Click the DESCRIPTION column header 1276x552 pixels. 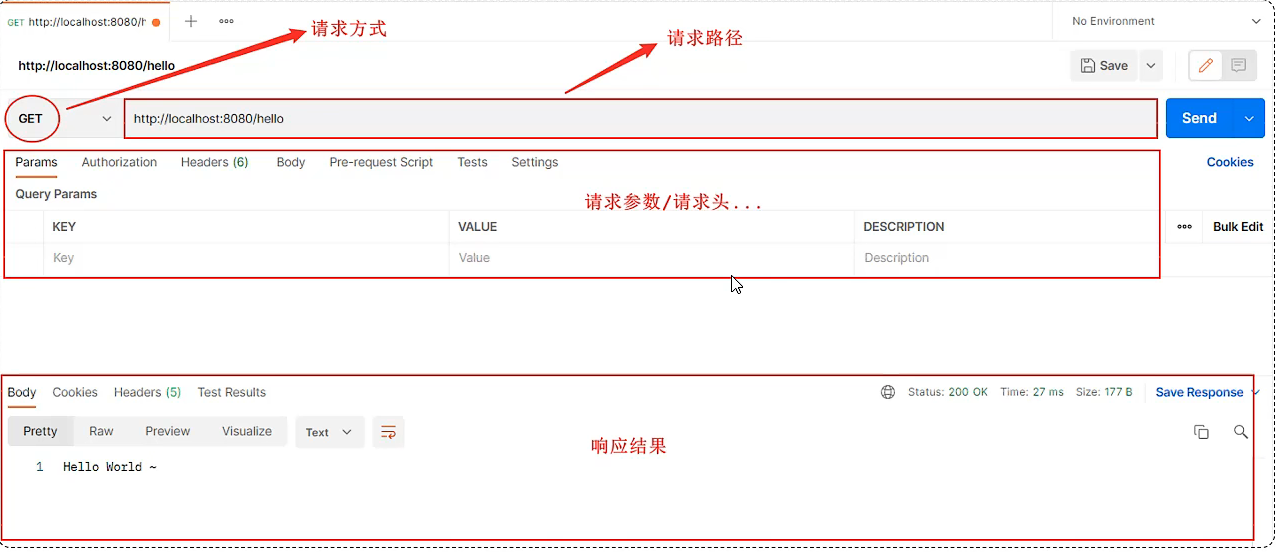(903, 227)
